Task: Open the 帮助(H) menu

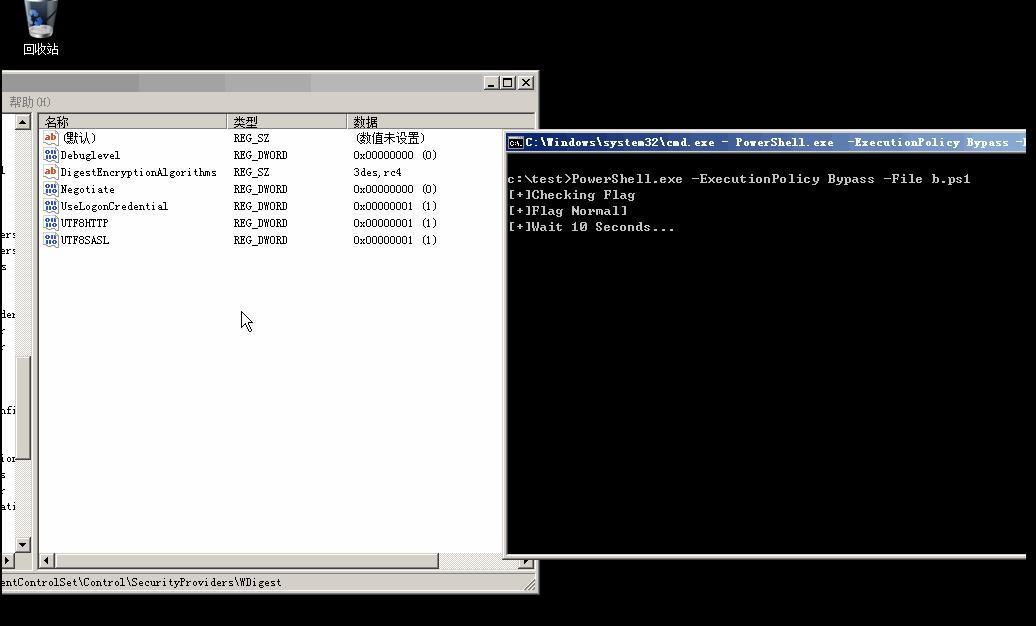Action: (30, 102)
